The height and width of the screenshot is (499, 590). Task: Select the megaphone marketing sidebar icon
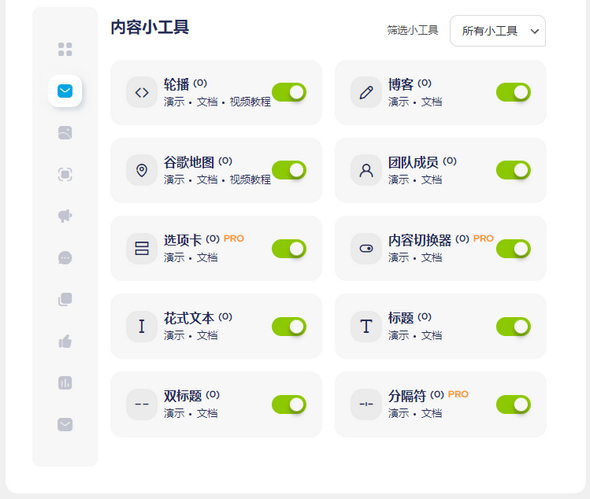[x=65, y=216]
